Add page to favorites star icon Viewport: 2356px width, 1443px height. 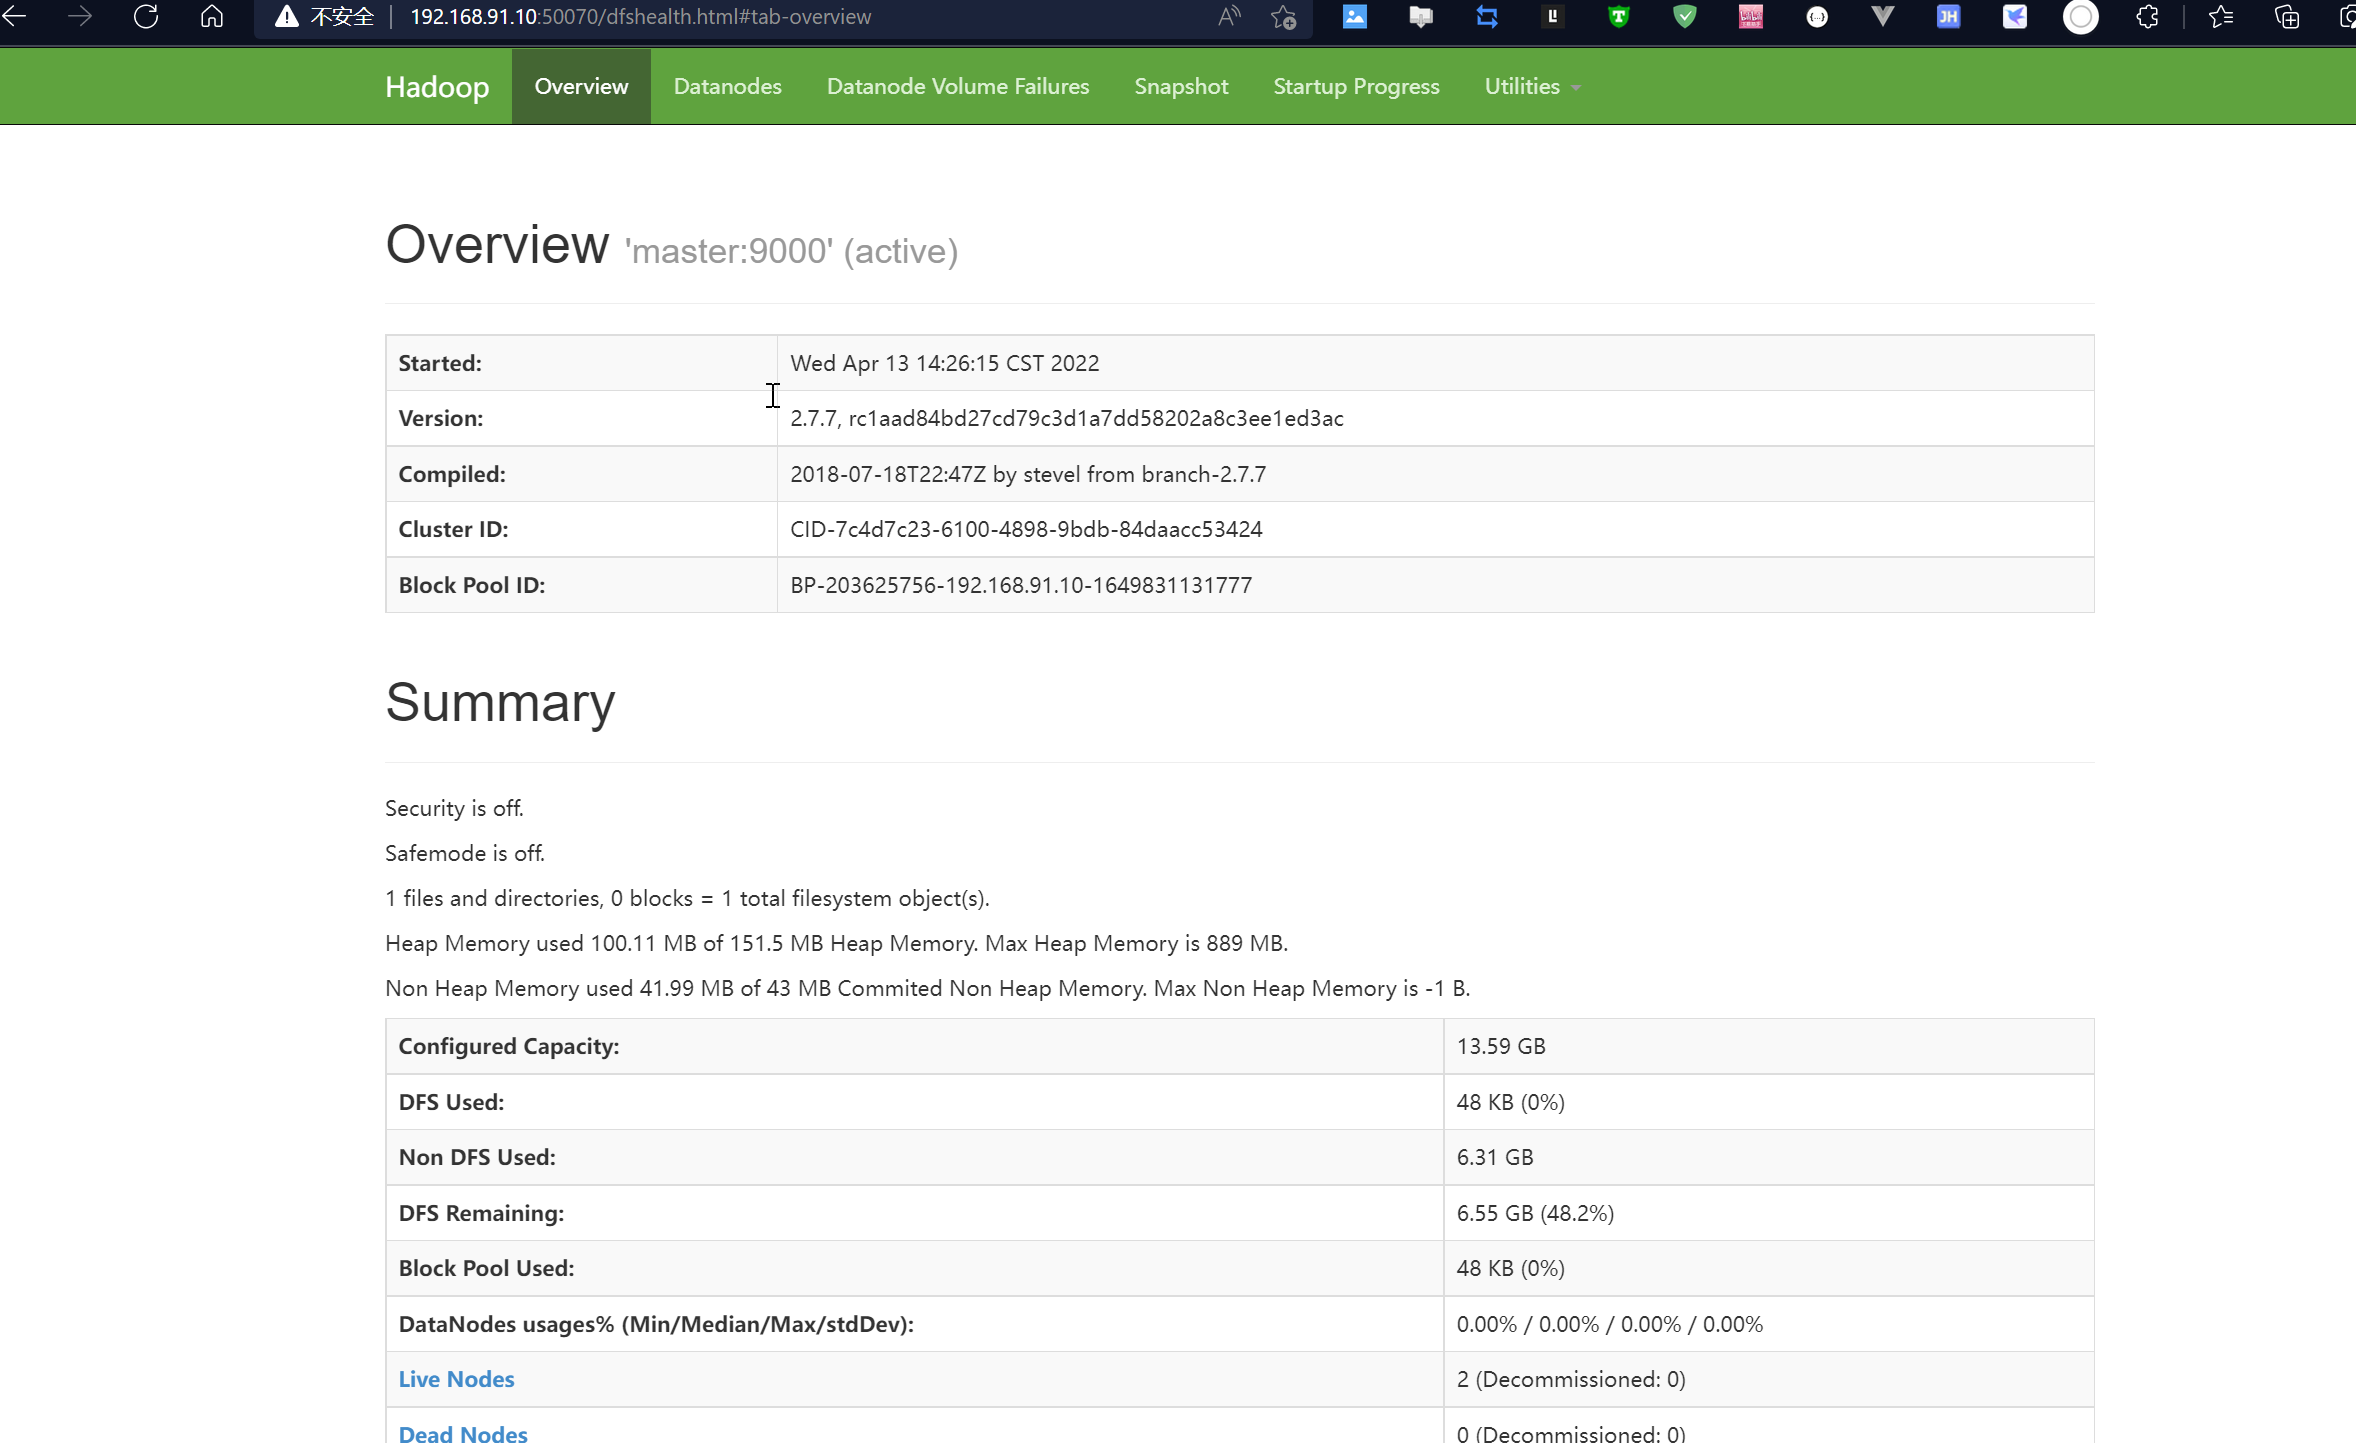1284,17
